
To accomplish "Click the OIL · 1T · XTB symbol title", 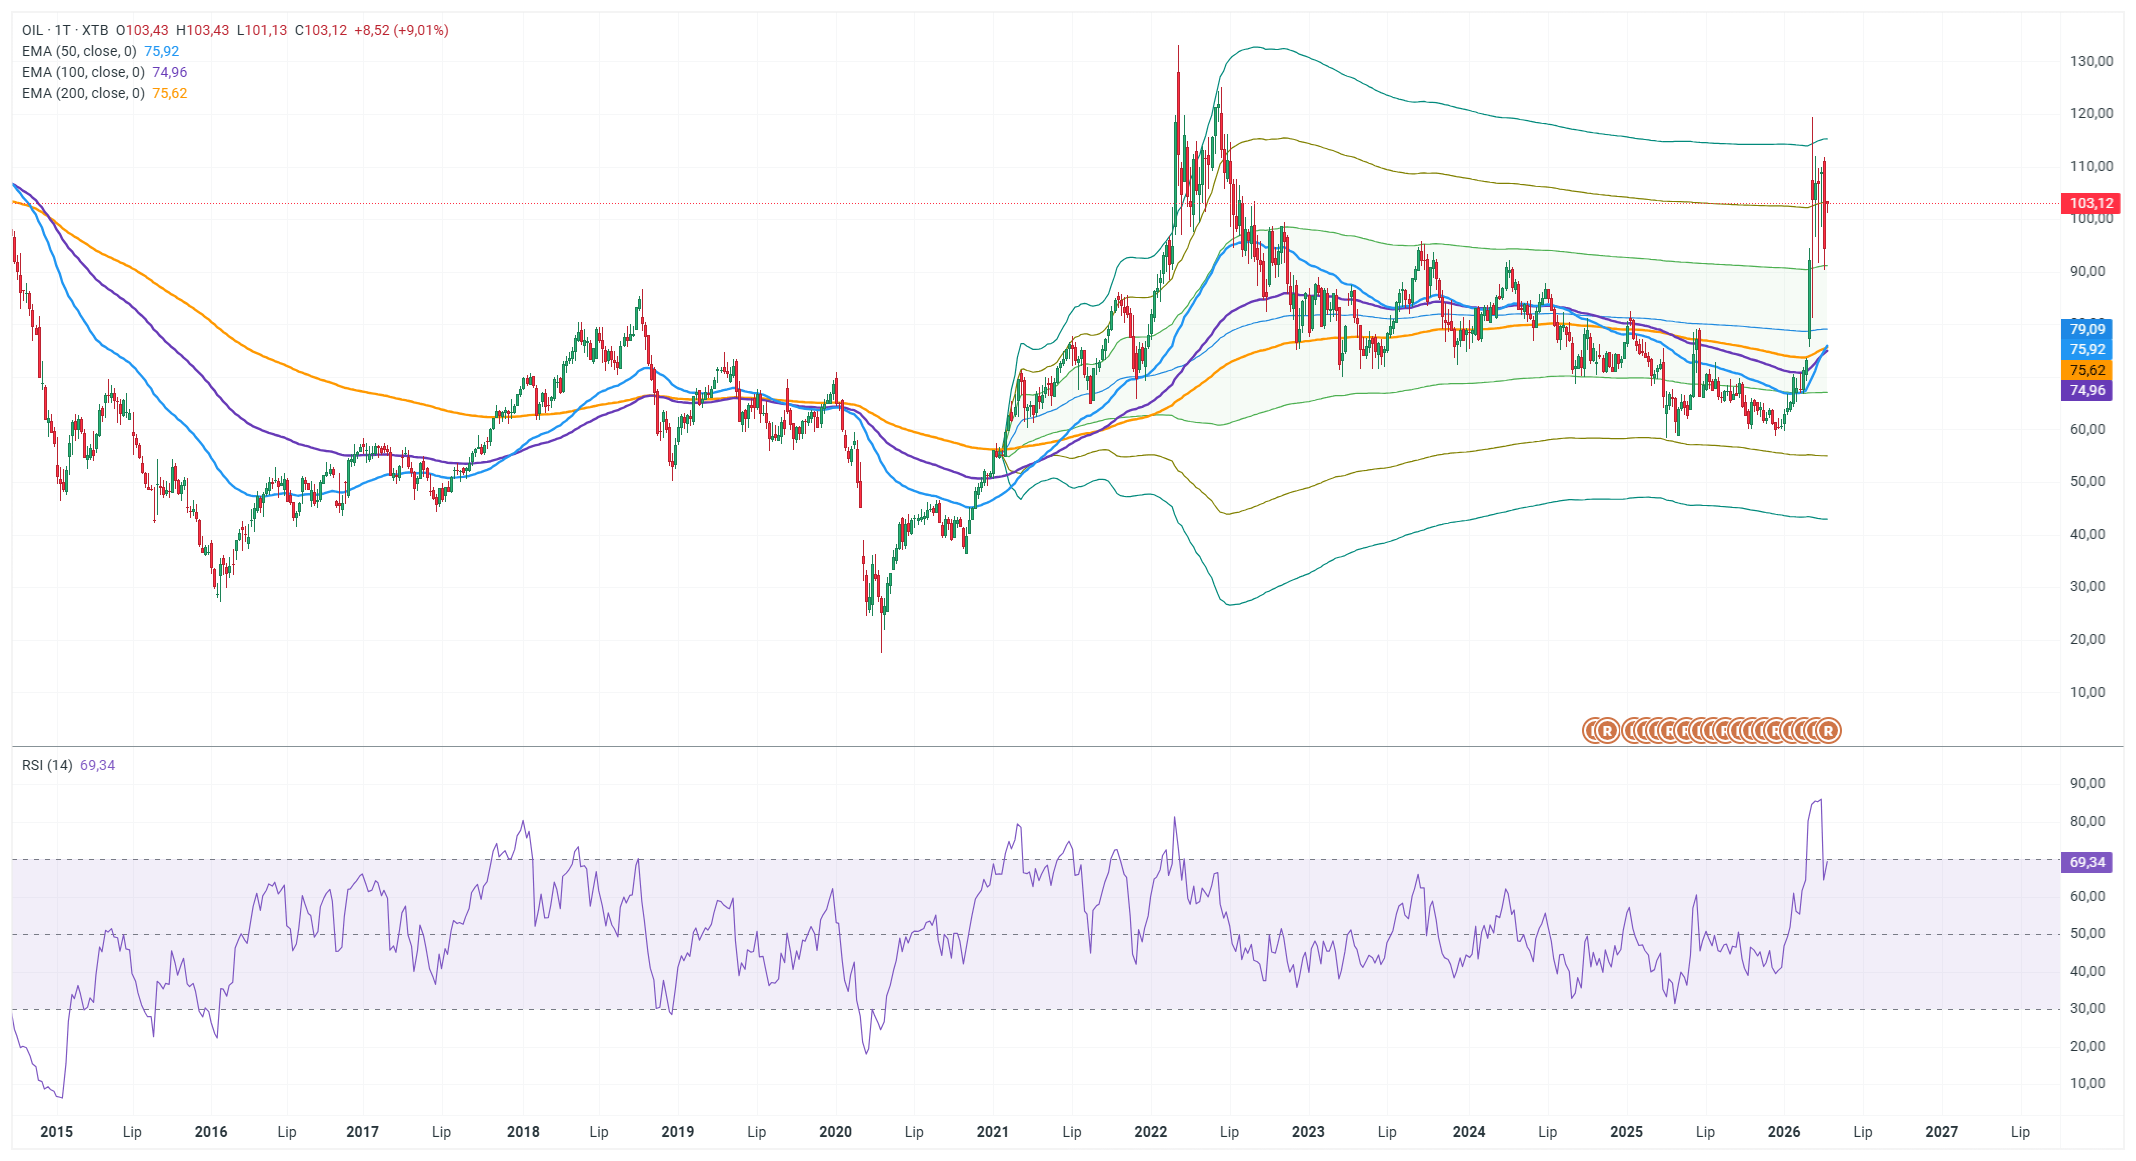I will 65,30.
